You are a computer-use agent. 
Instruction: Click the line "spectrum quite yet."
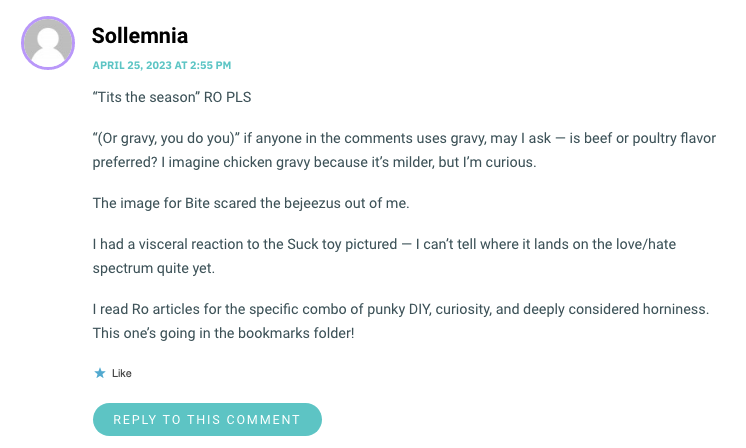(154, 268)
